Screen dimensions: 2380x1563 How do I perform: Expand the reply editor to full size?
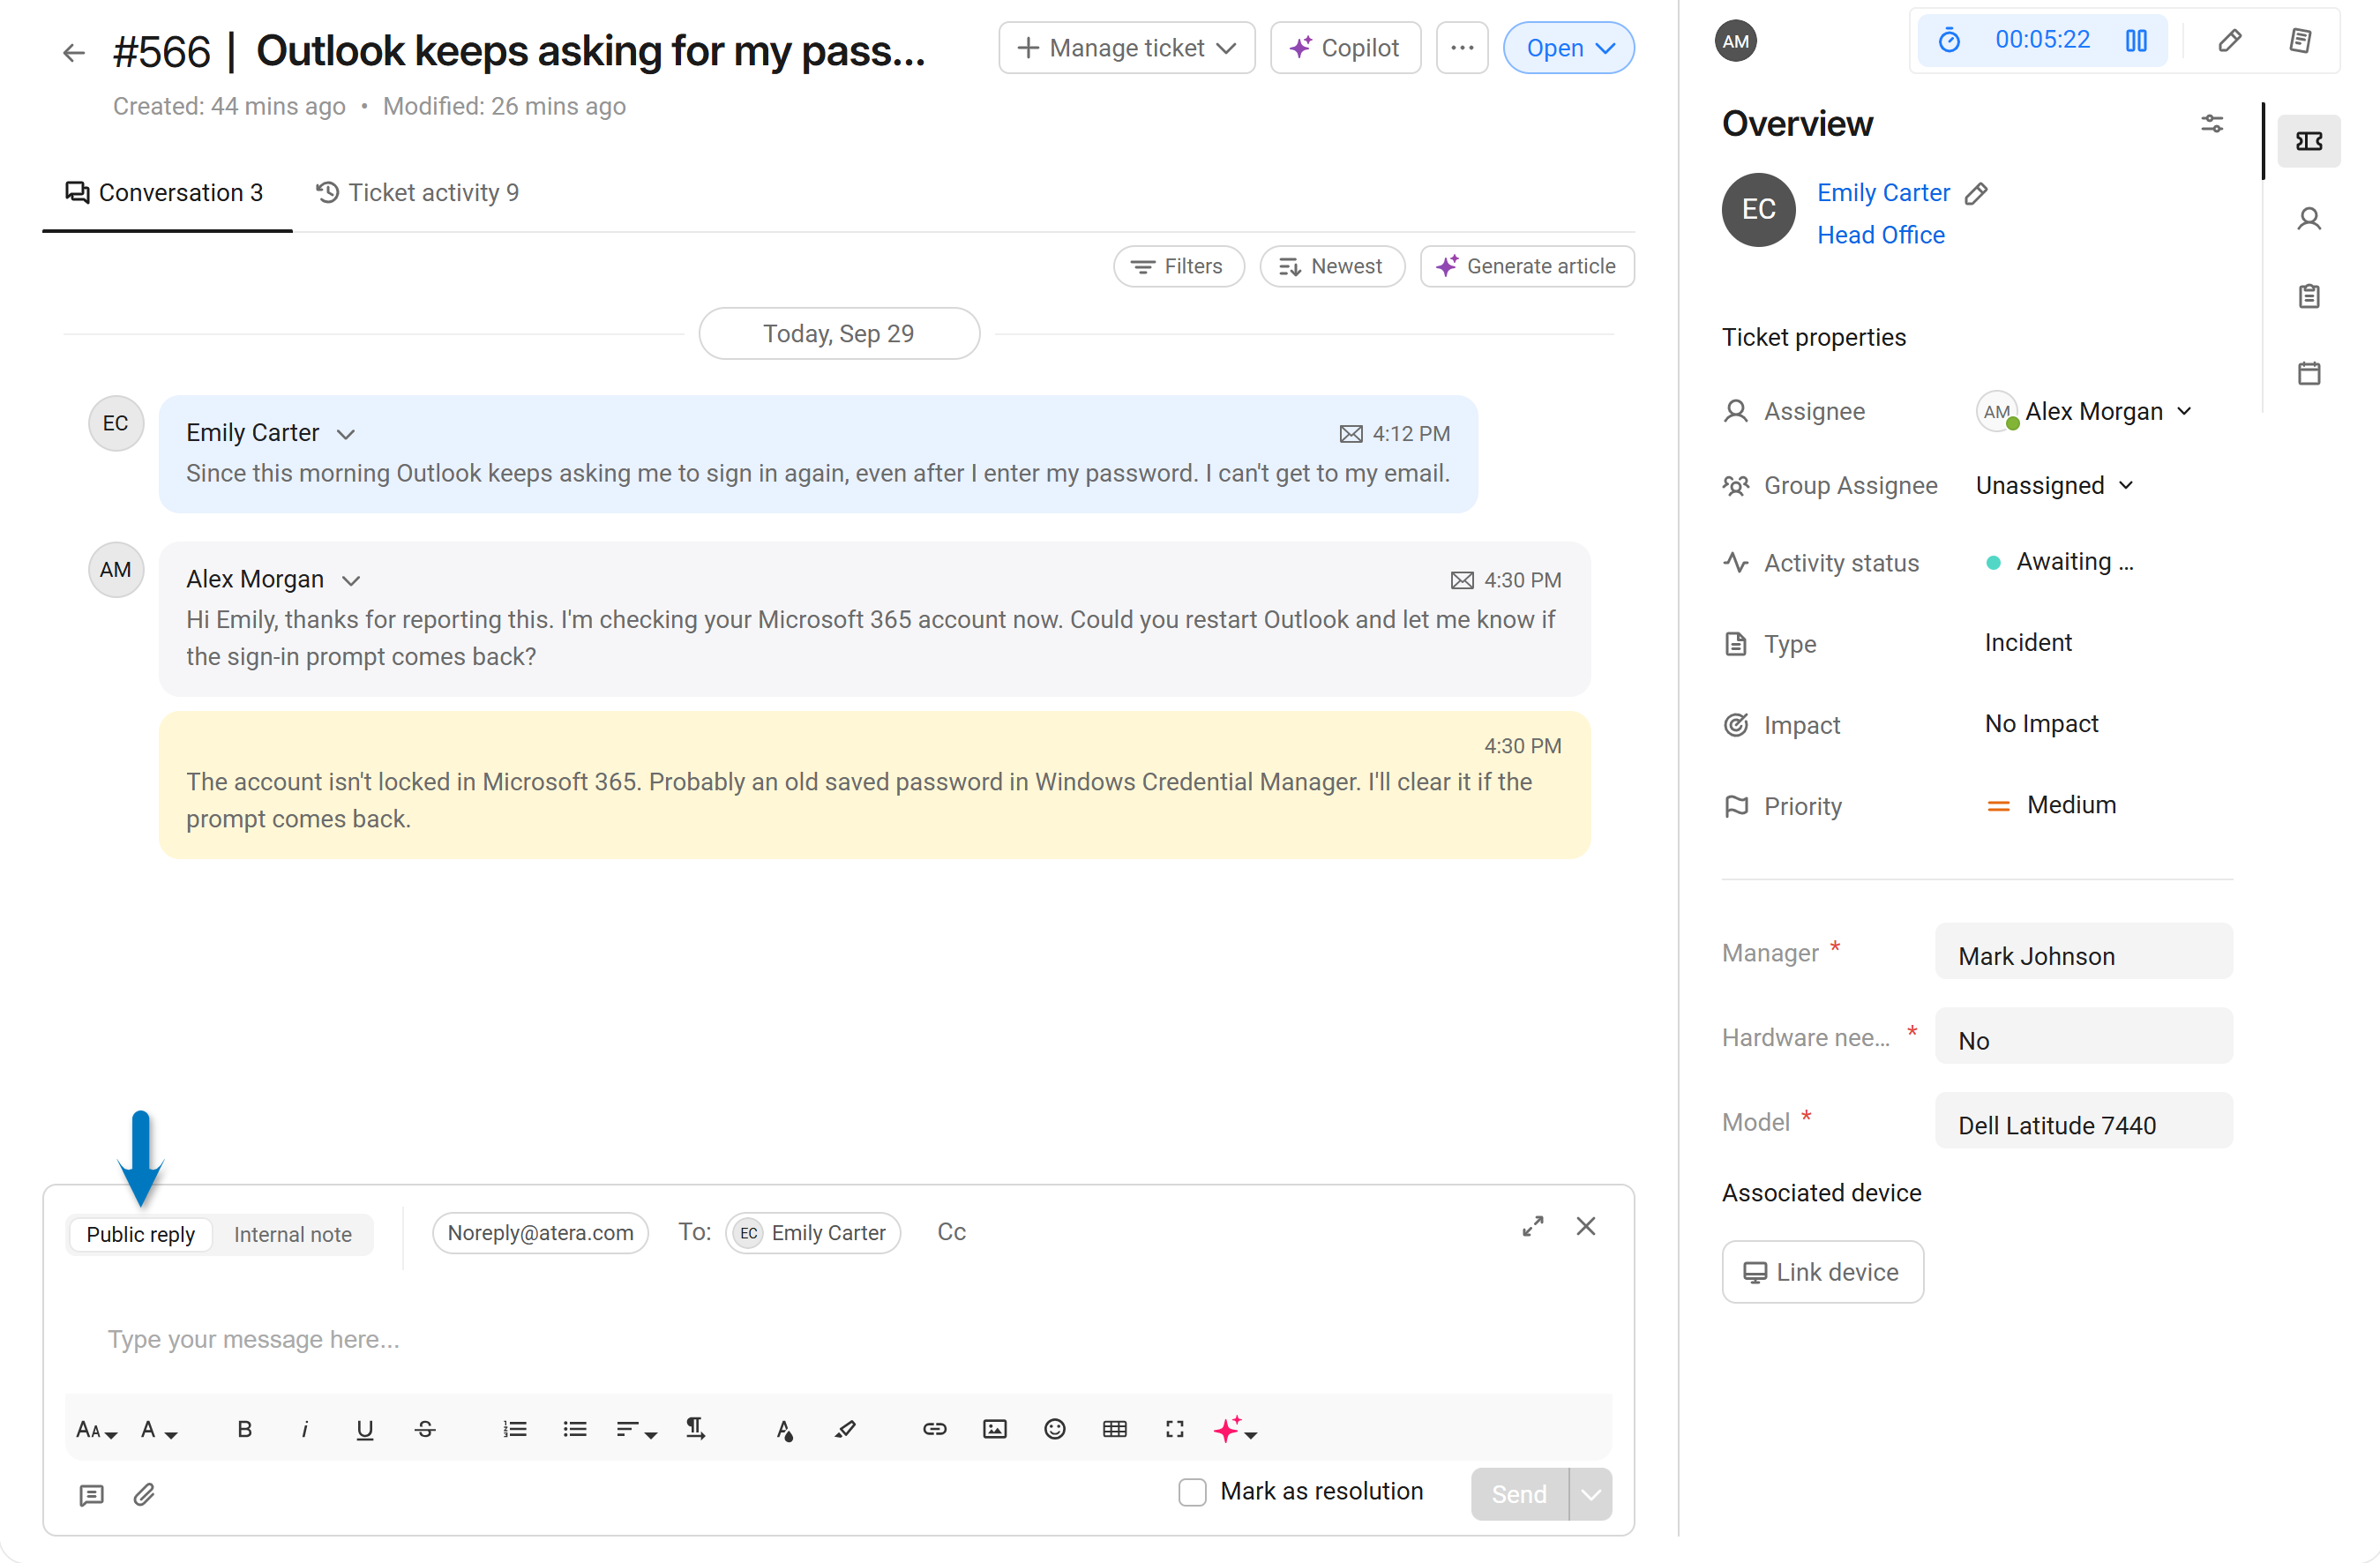(1532, 1226)
